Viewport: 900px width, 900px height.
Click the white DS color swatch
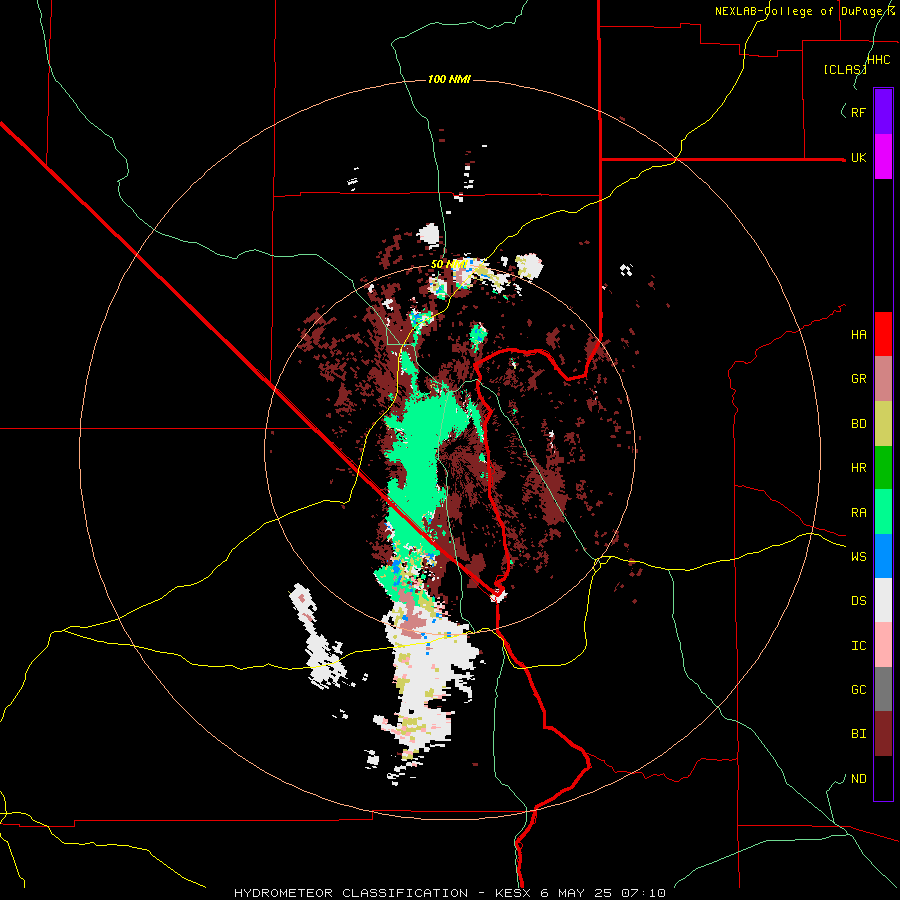point(883,600)
